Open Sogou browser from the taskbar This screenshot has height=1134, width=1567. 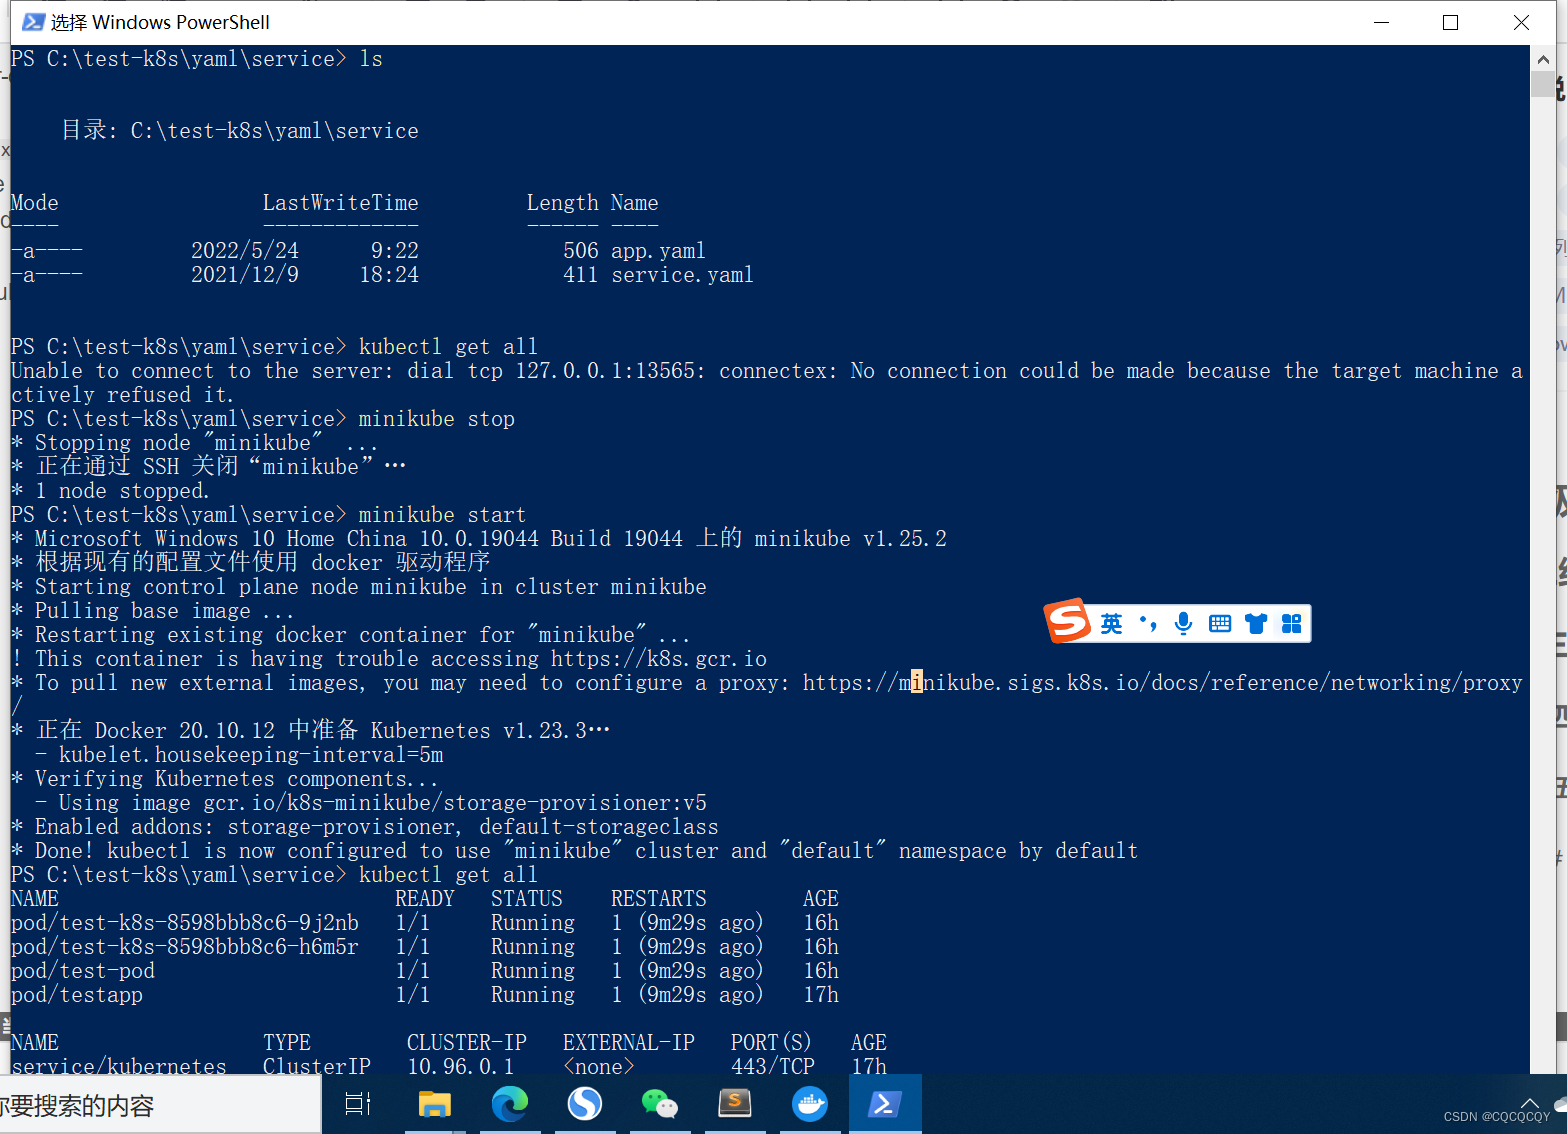[585, 1104]
